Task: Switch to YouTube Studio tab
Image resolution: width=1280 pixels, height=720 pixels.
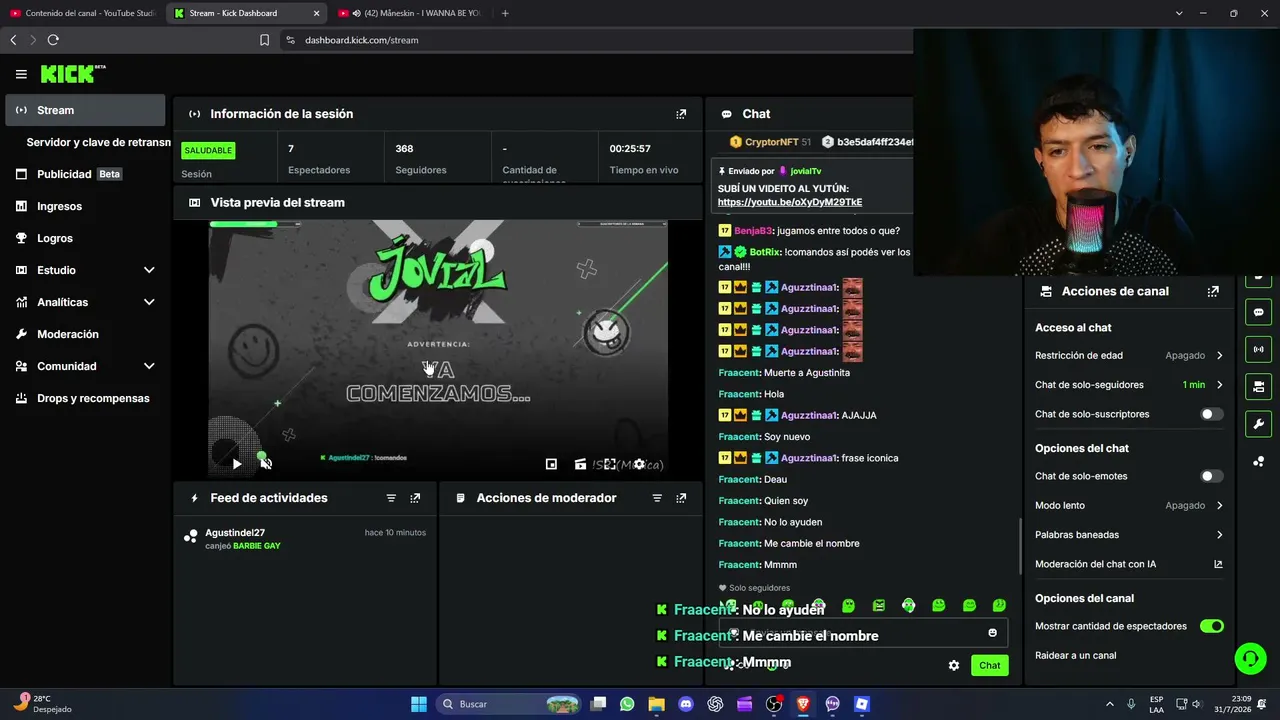Action: click(x=82, y=13)
